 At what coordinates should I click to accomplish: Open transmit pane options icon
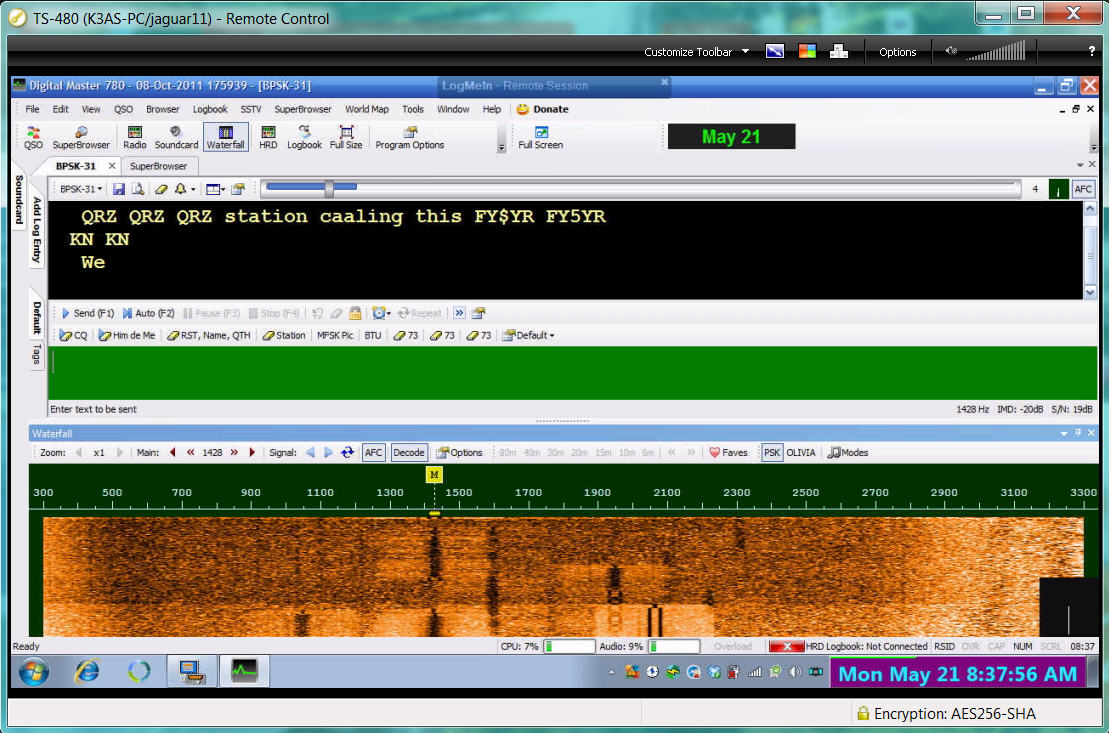[479, 313]
